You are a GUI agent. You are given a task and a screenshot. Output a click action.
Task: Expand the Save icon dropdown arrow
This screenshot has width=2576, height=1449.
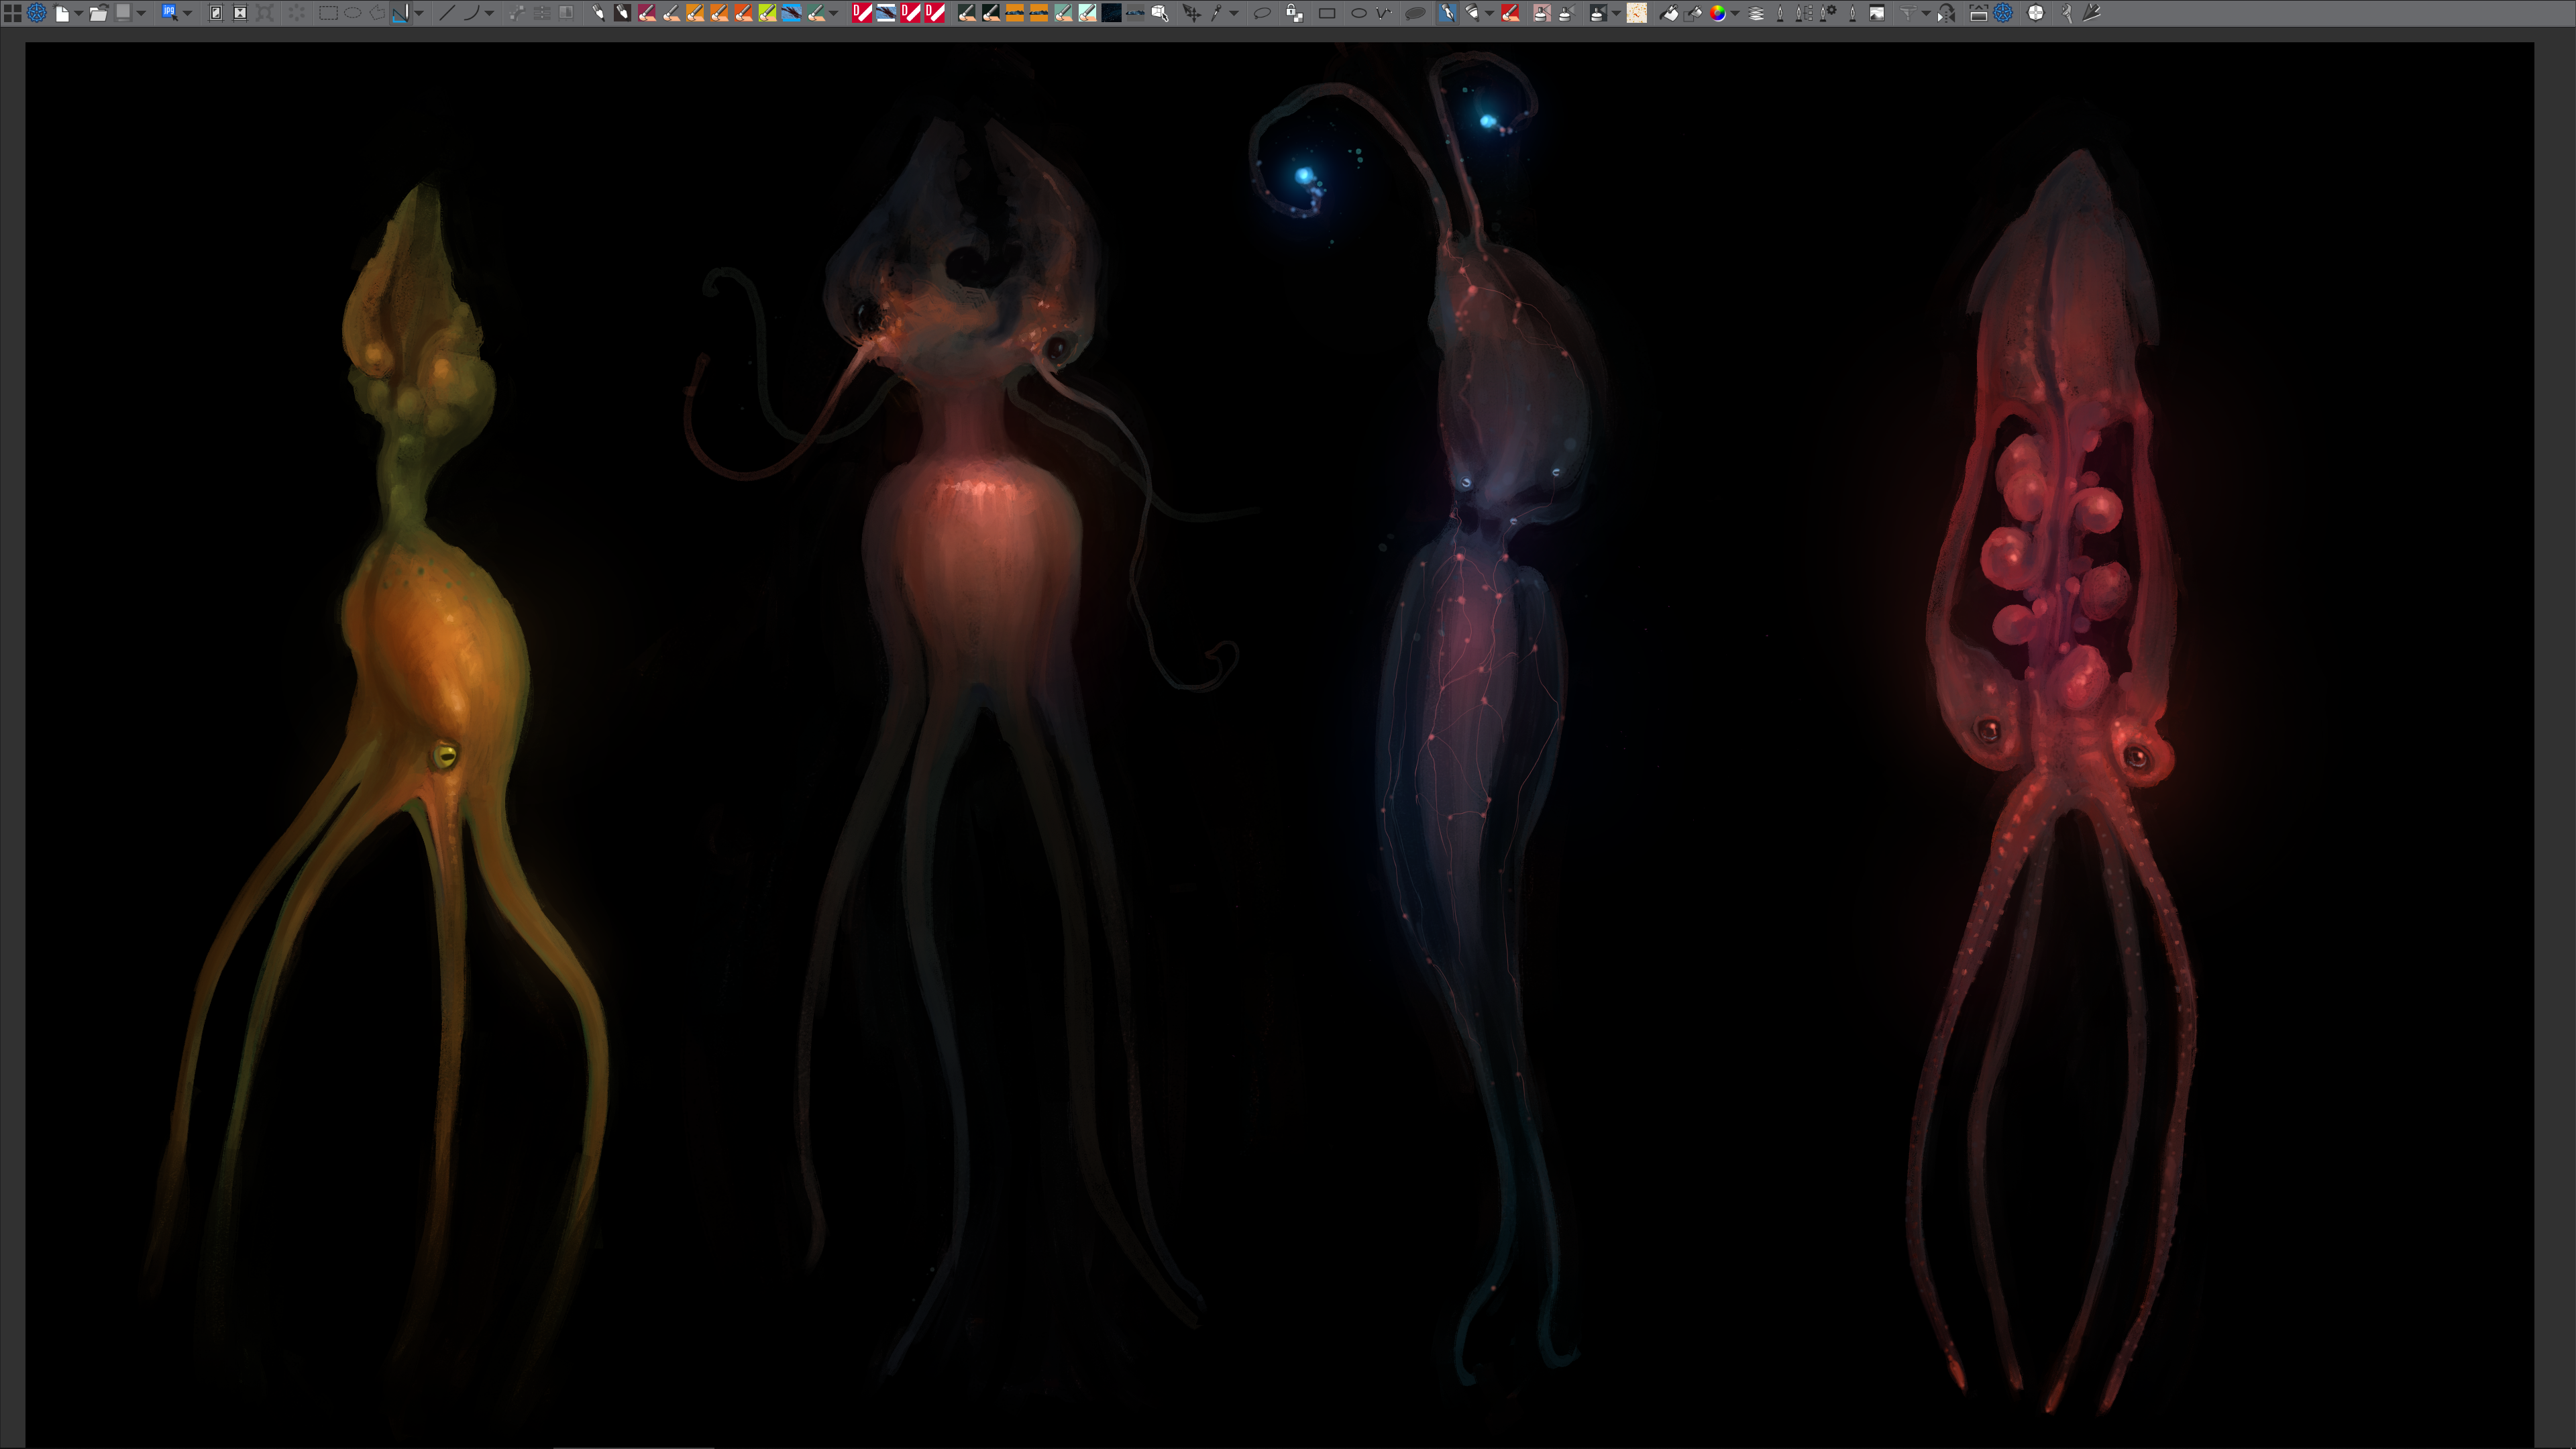(x=141, y=13)
